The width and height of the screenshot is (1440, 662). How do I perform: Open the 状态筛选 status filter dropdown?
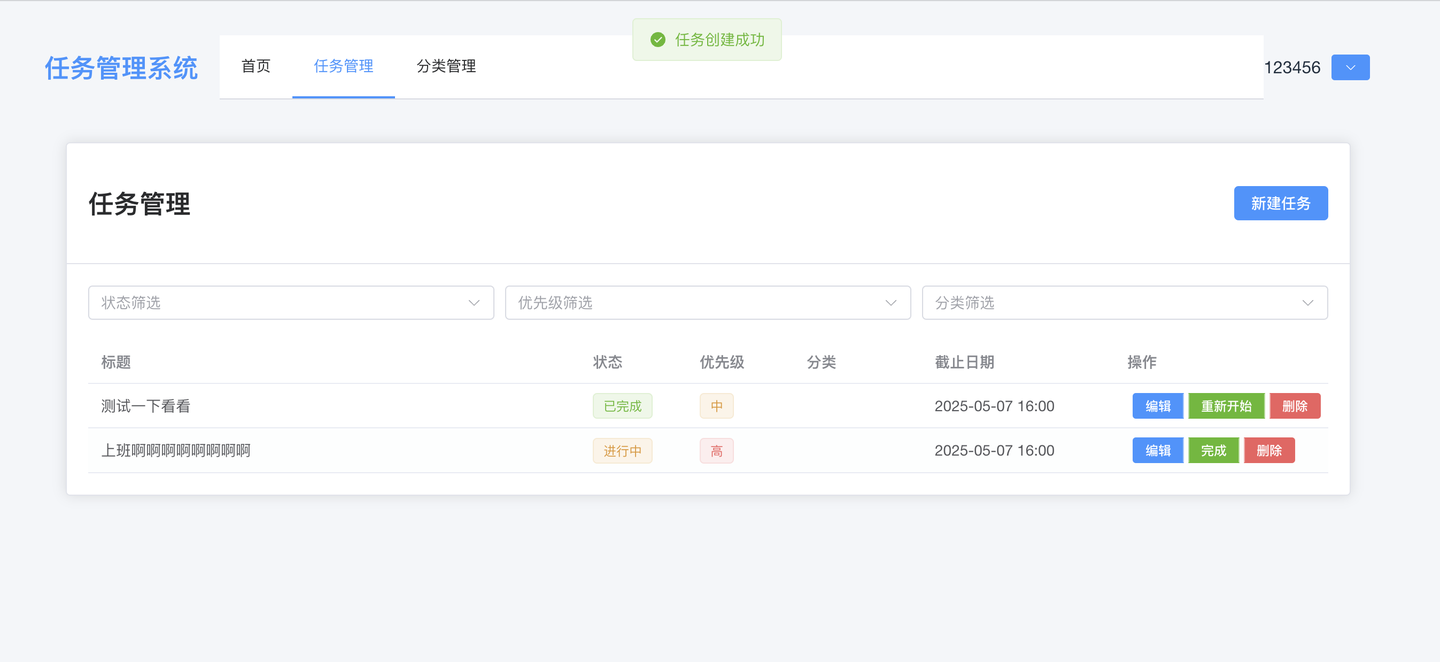coord(290,302)
